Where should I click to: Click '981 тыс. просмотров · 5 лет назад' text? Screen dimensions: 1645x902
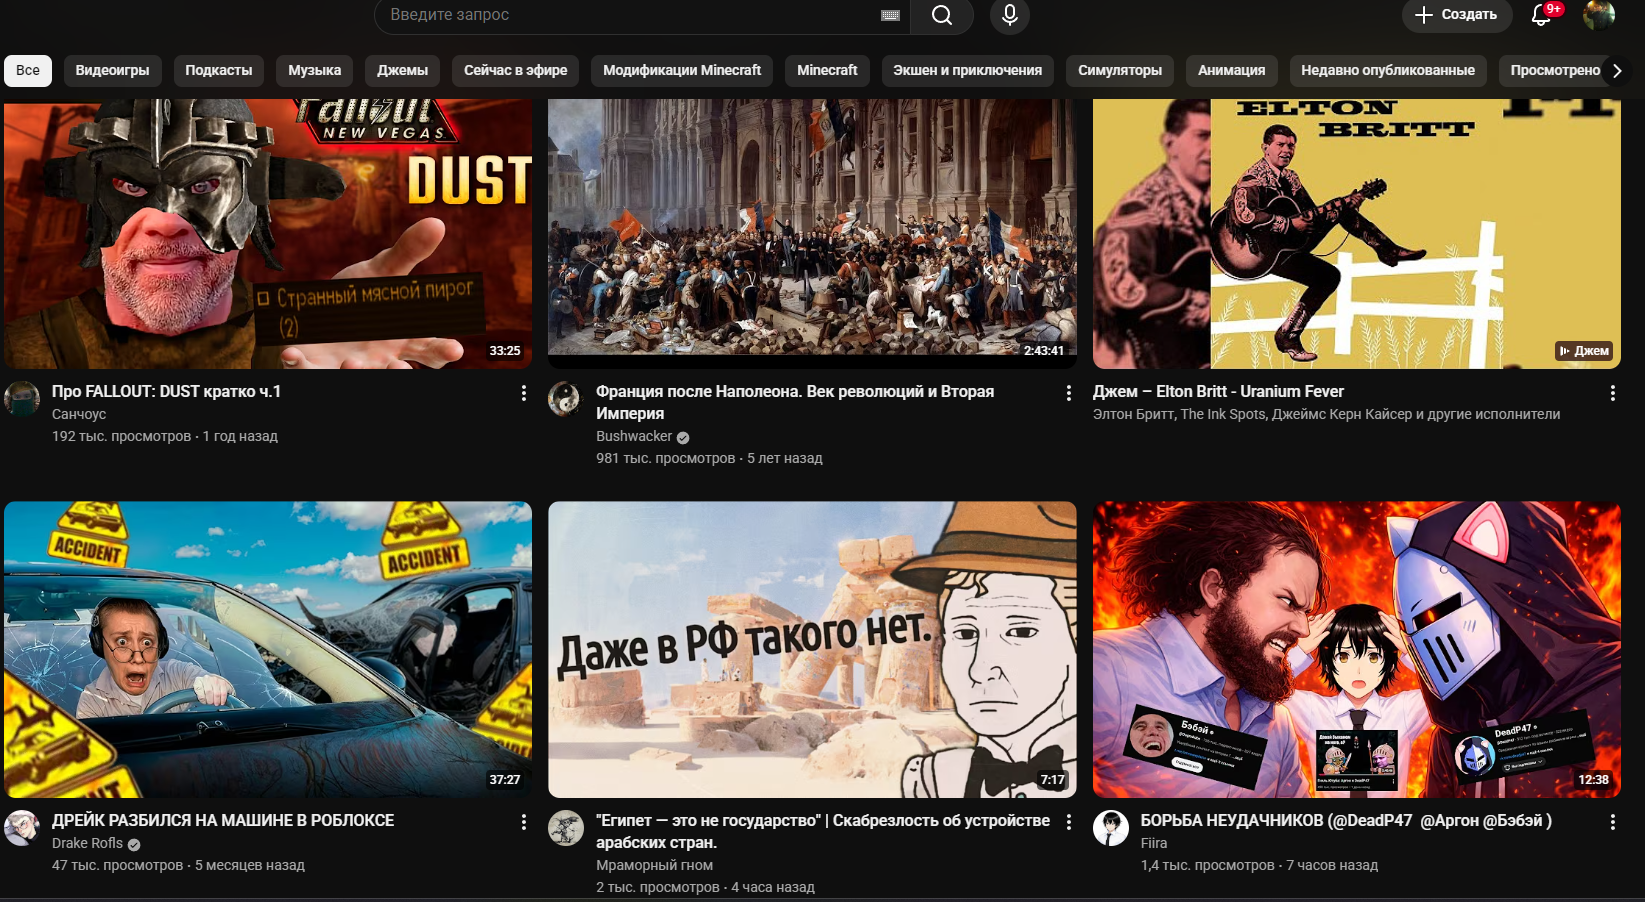click(x=709, y=458)
